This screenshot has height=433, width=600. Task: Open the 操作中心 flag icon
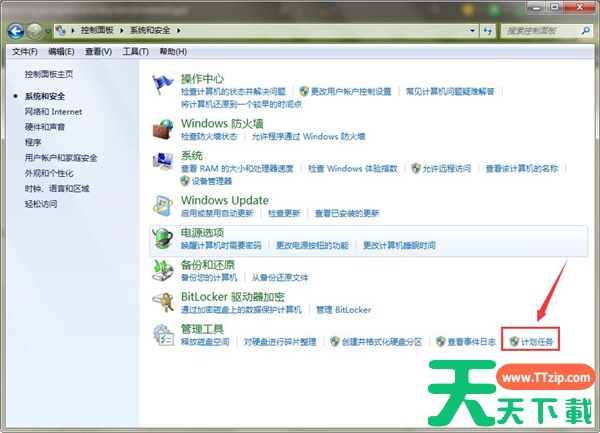pyautogui.click(x=164, y=85)
